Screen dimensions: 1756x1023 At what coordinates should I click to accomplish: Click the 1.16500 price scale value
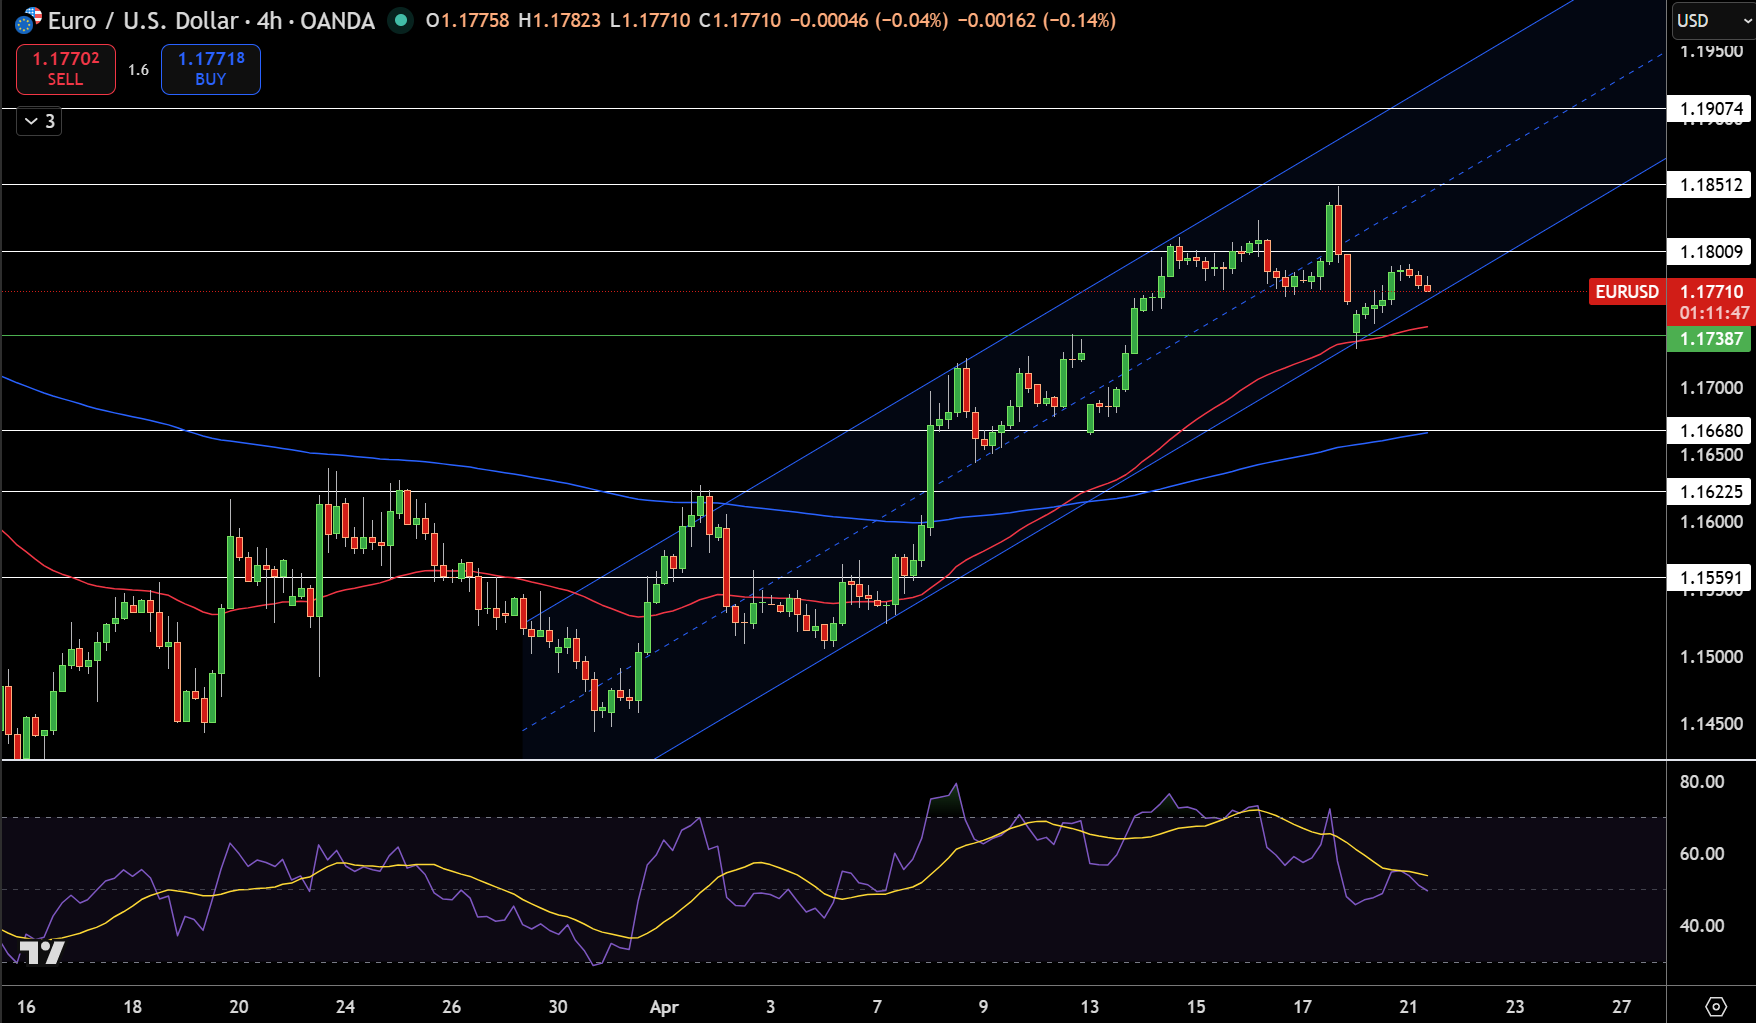[1711, 455]
